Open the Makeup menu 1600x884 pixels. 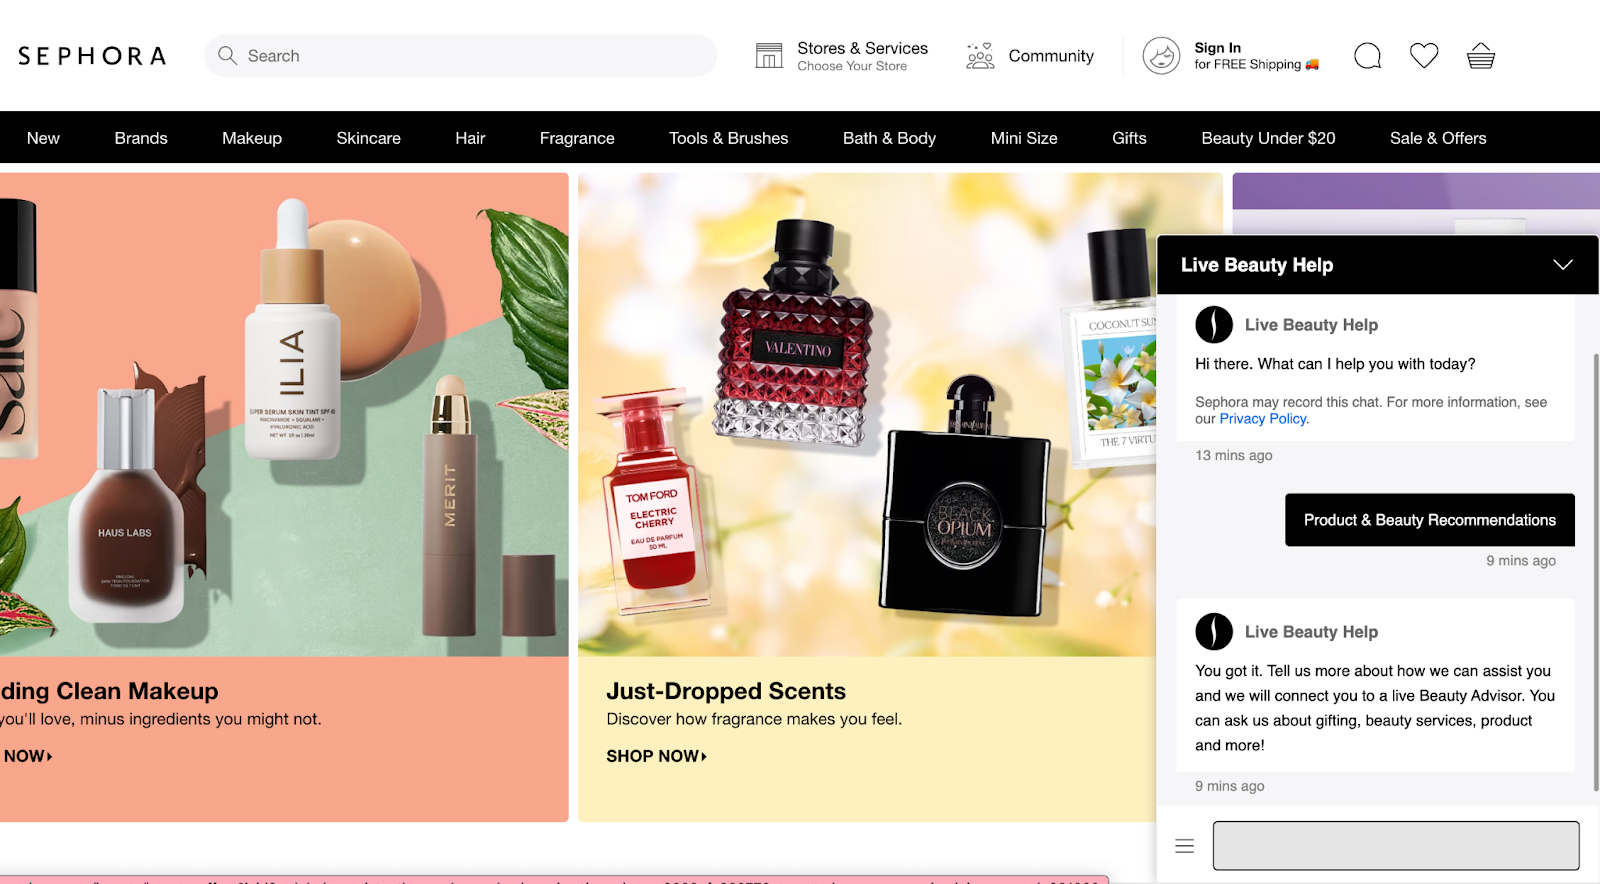252,138
